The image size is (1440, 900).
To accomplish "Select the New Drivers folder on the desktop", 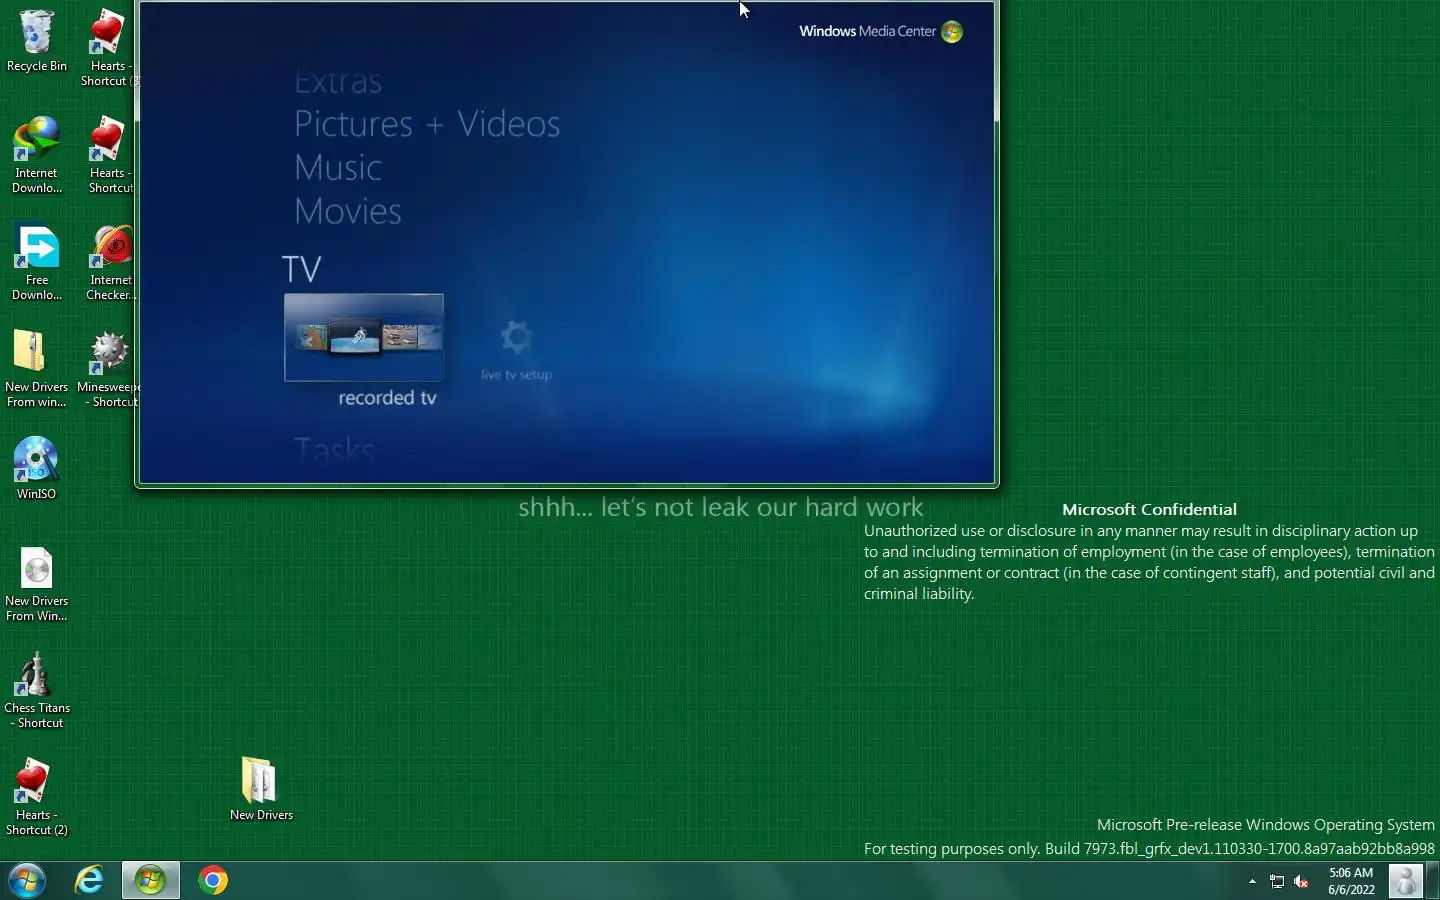I will pyautogui.click(x=260, y=789).
